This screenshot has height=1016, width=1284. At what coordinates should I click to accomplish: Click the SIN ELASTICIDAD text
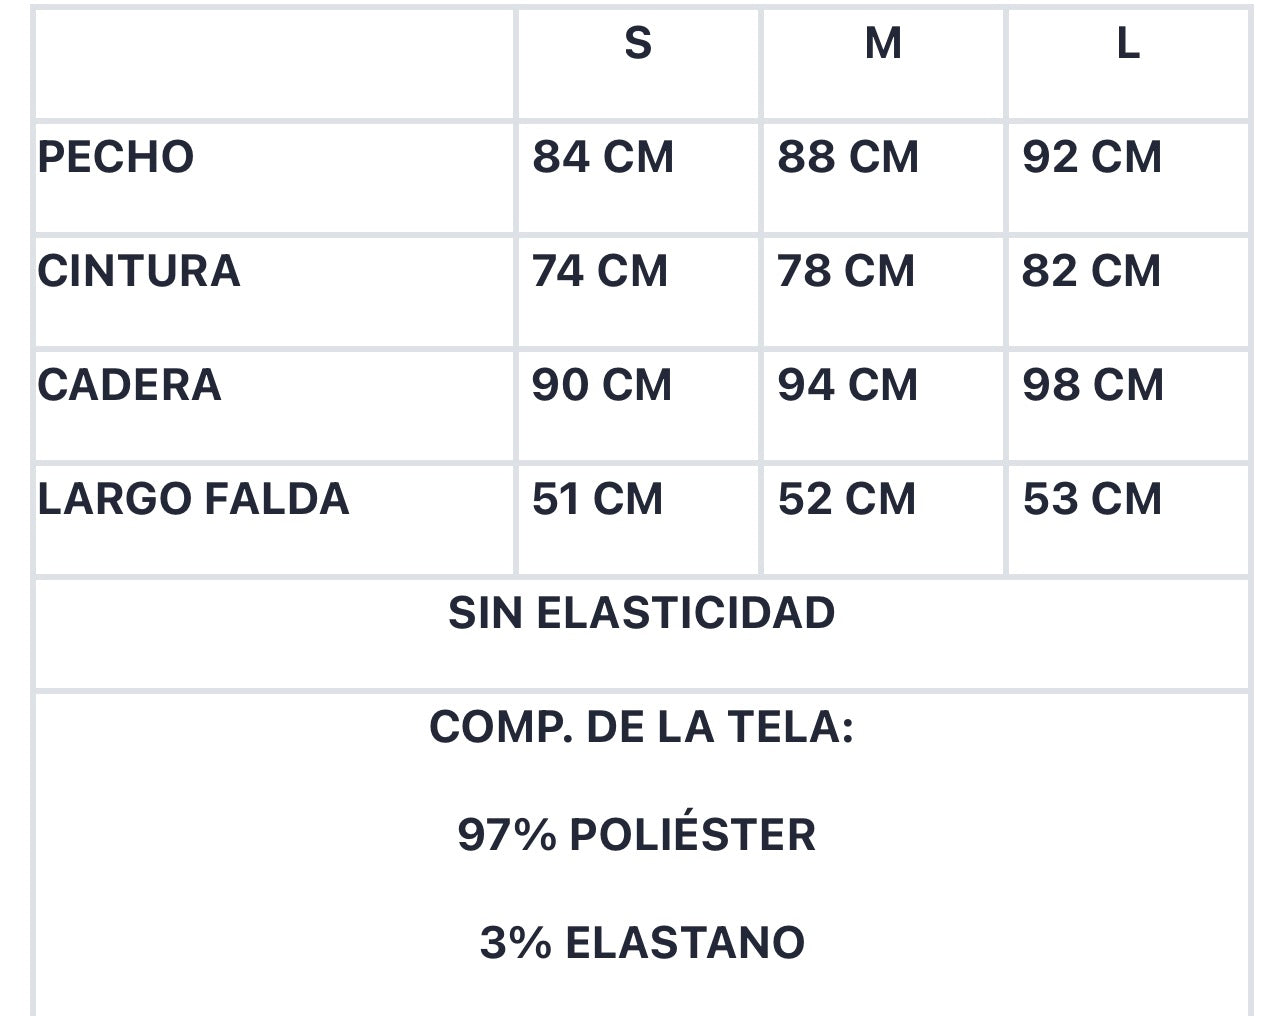(642, 614)
